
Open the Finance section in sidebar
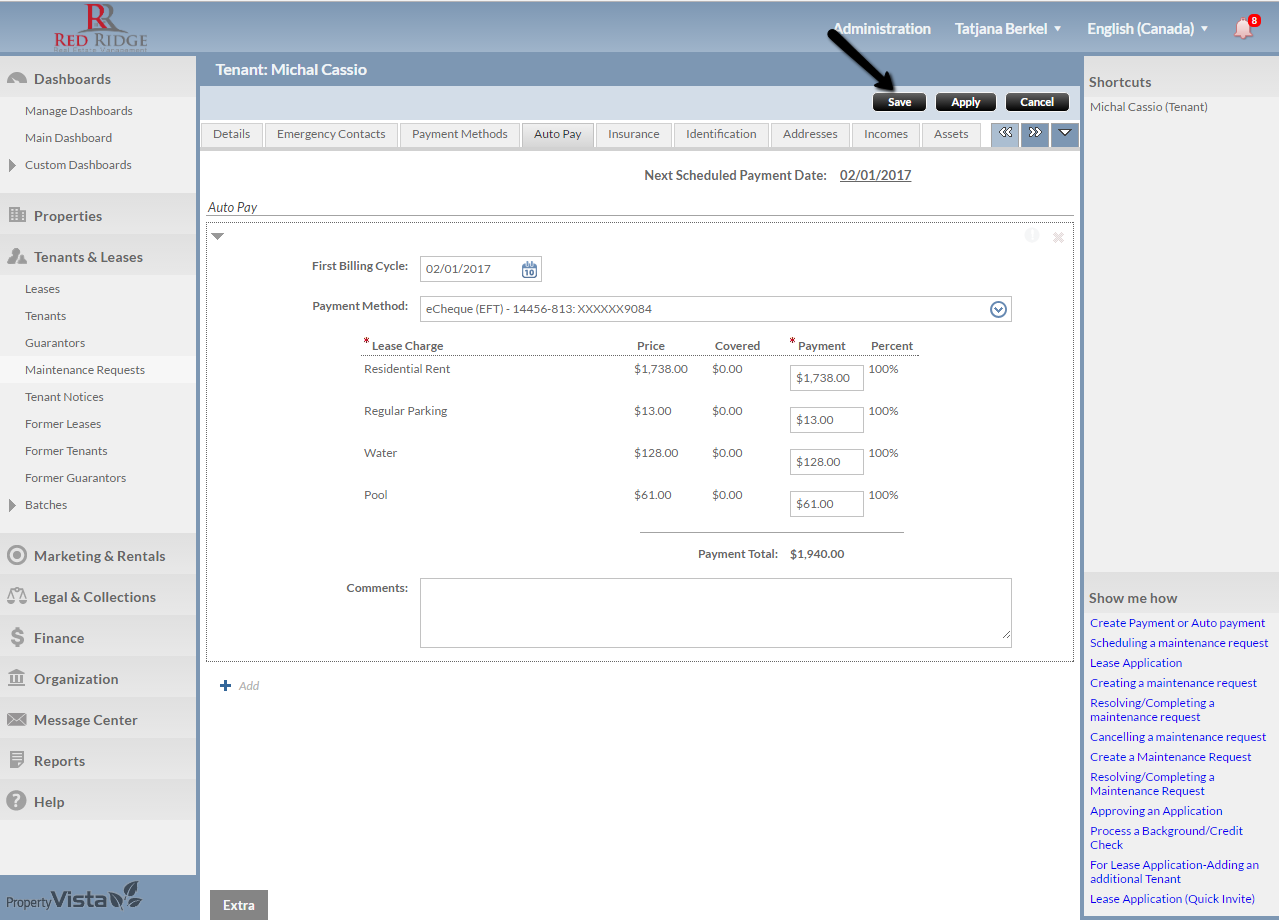[x=59, y=638]
